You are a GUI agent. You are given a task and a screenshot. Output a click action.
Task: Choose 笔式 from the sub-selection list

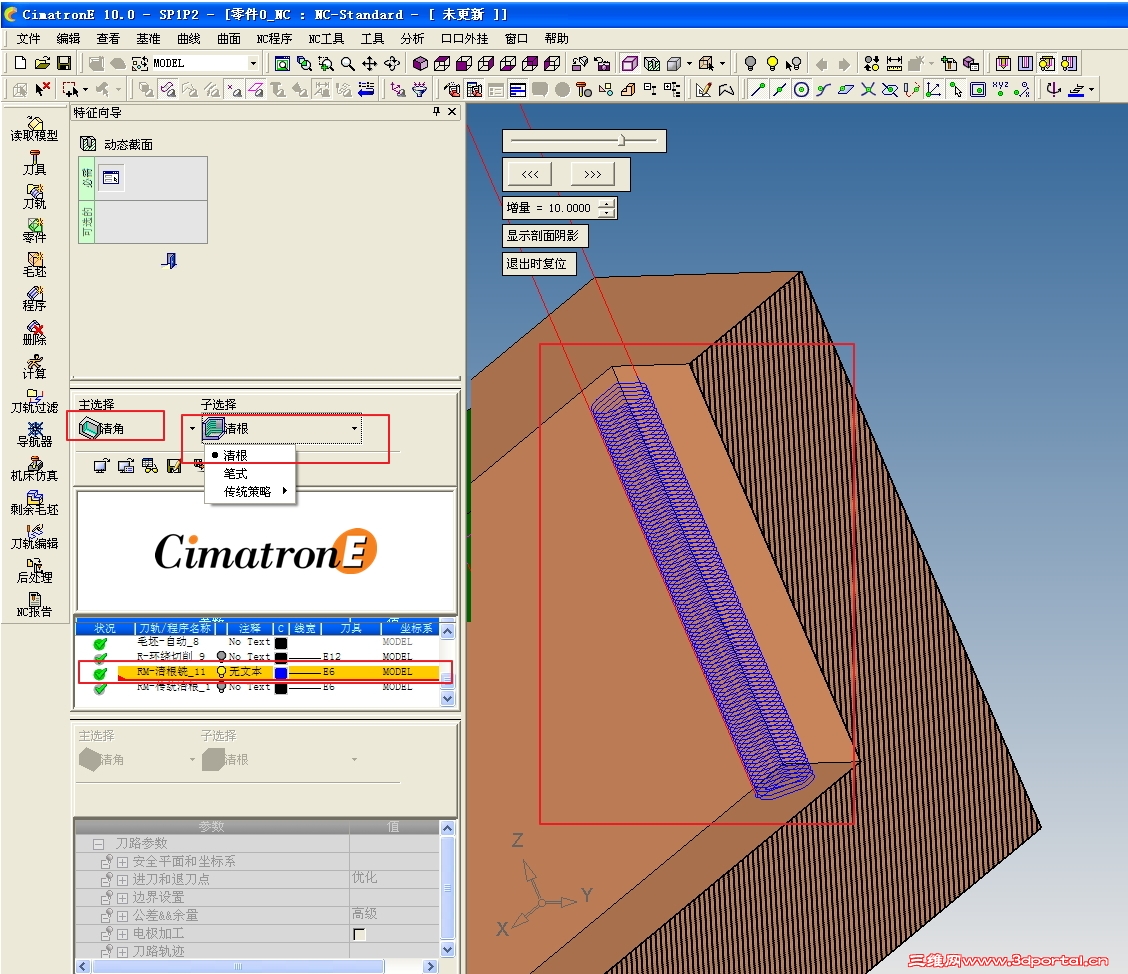[x=235, y=473]
